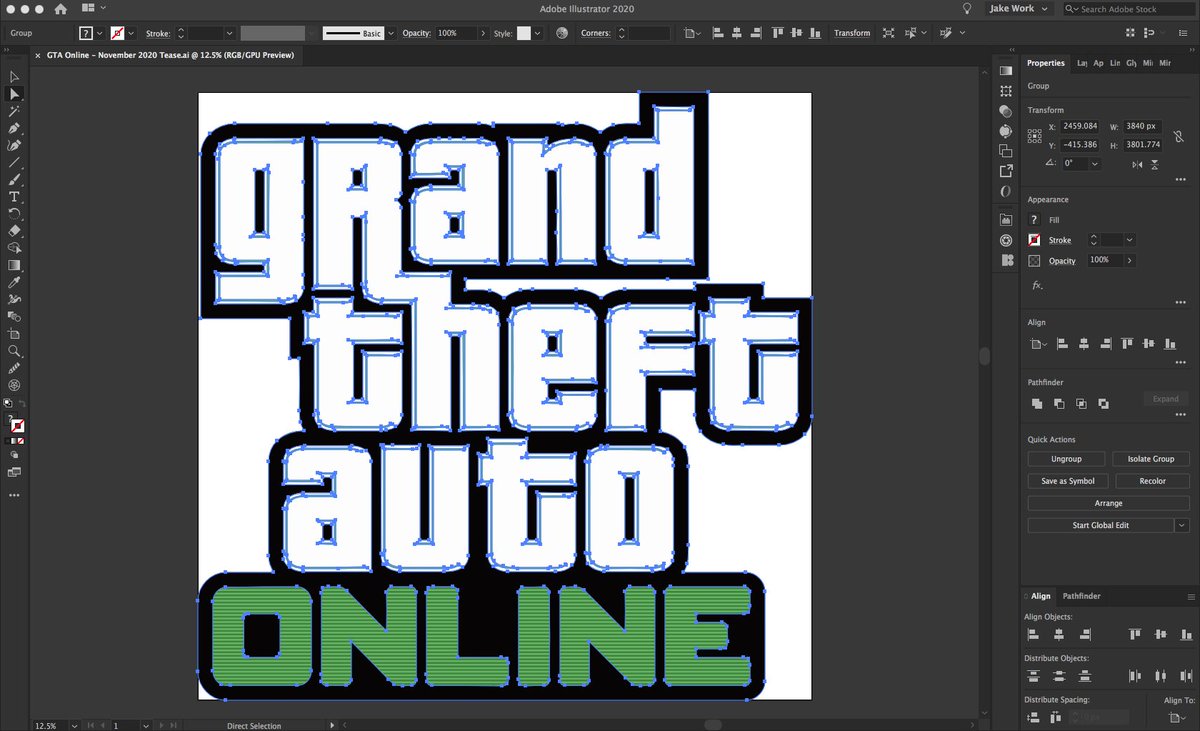Open the Home screen icon
Viewport: 1200px width, 731px height.
point(61,9)
